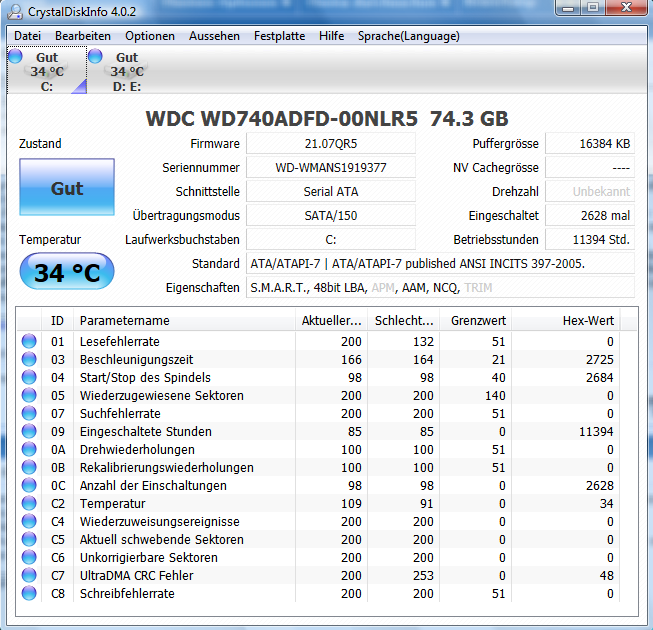The width and height of the screenshot is (653, 630).
Task: Select parameter name Schreibfehlerrate
Action: click(x=127, y=593)
